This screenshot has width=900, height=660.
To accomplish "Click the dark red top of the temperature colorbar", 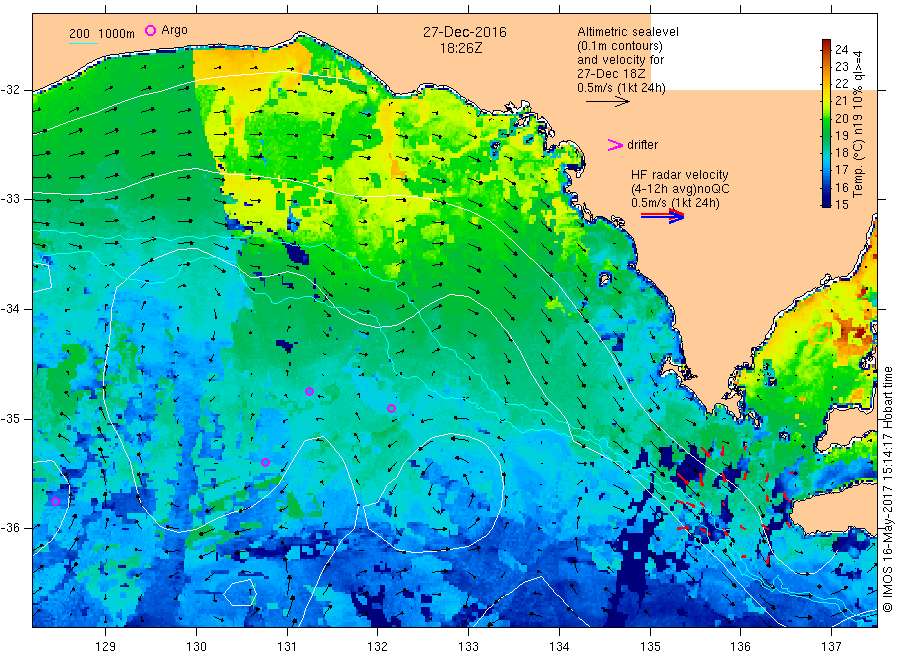I will point(827,44).
